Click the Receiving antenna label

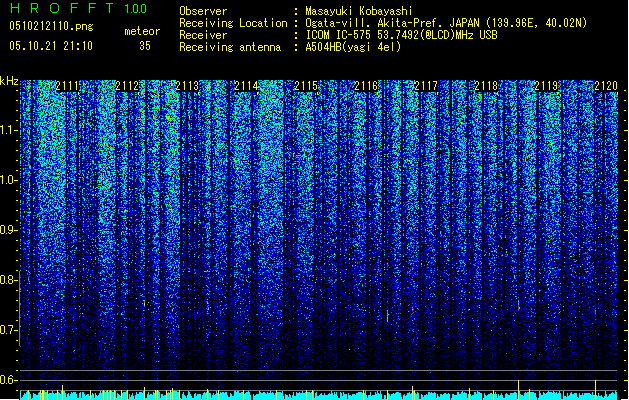[x=230, y=47]
